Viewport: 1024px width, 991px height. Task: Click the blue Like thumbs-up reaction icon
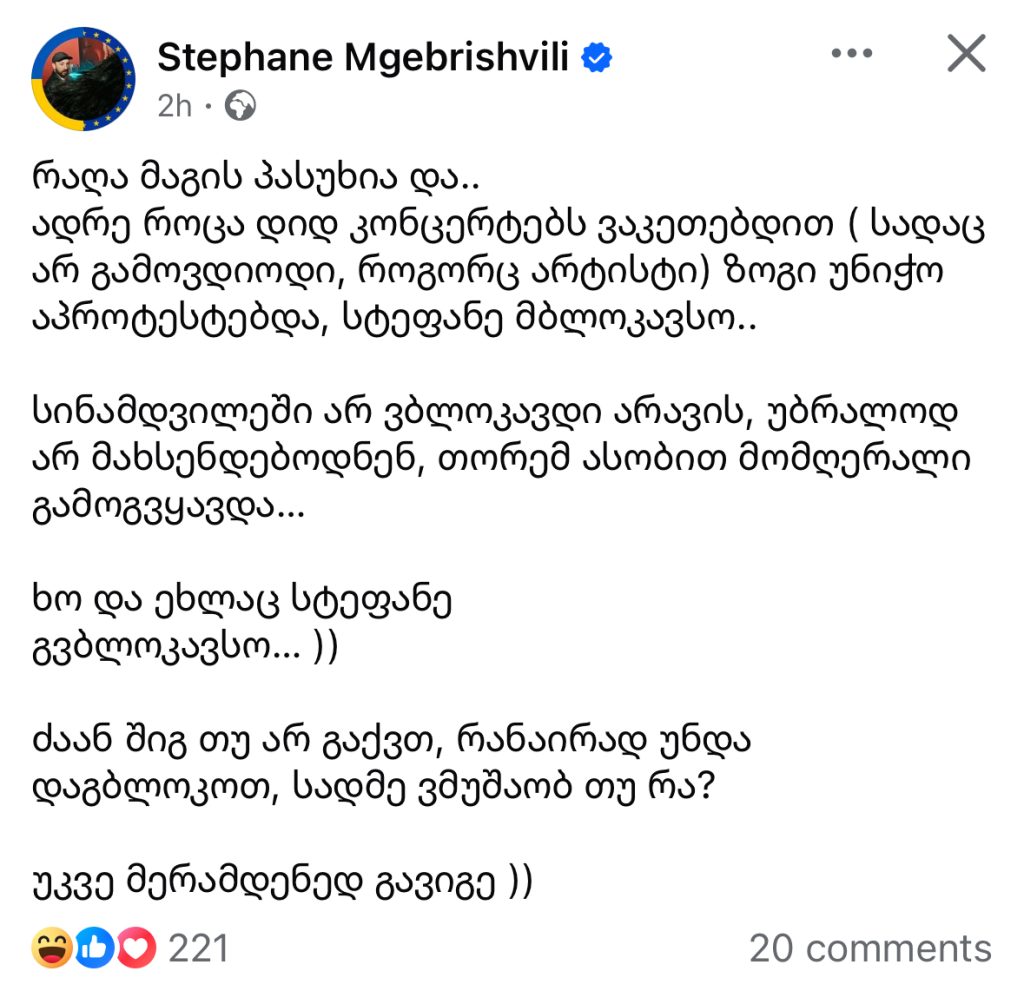94,948
